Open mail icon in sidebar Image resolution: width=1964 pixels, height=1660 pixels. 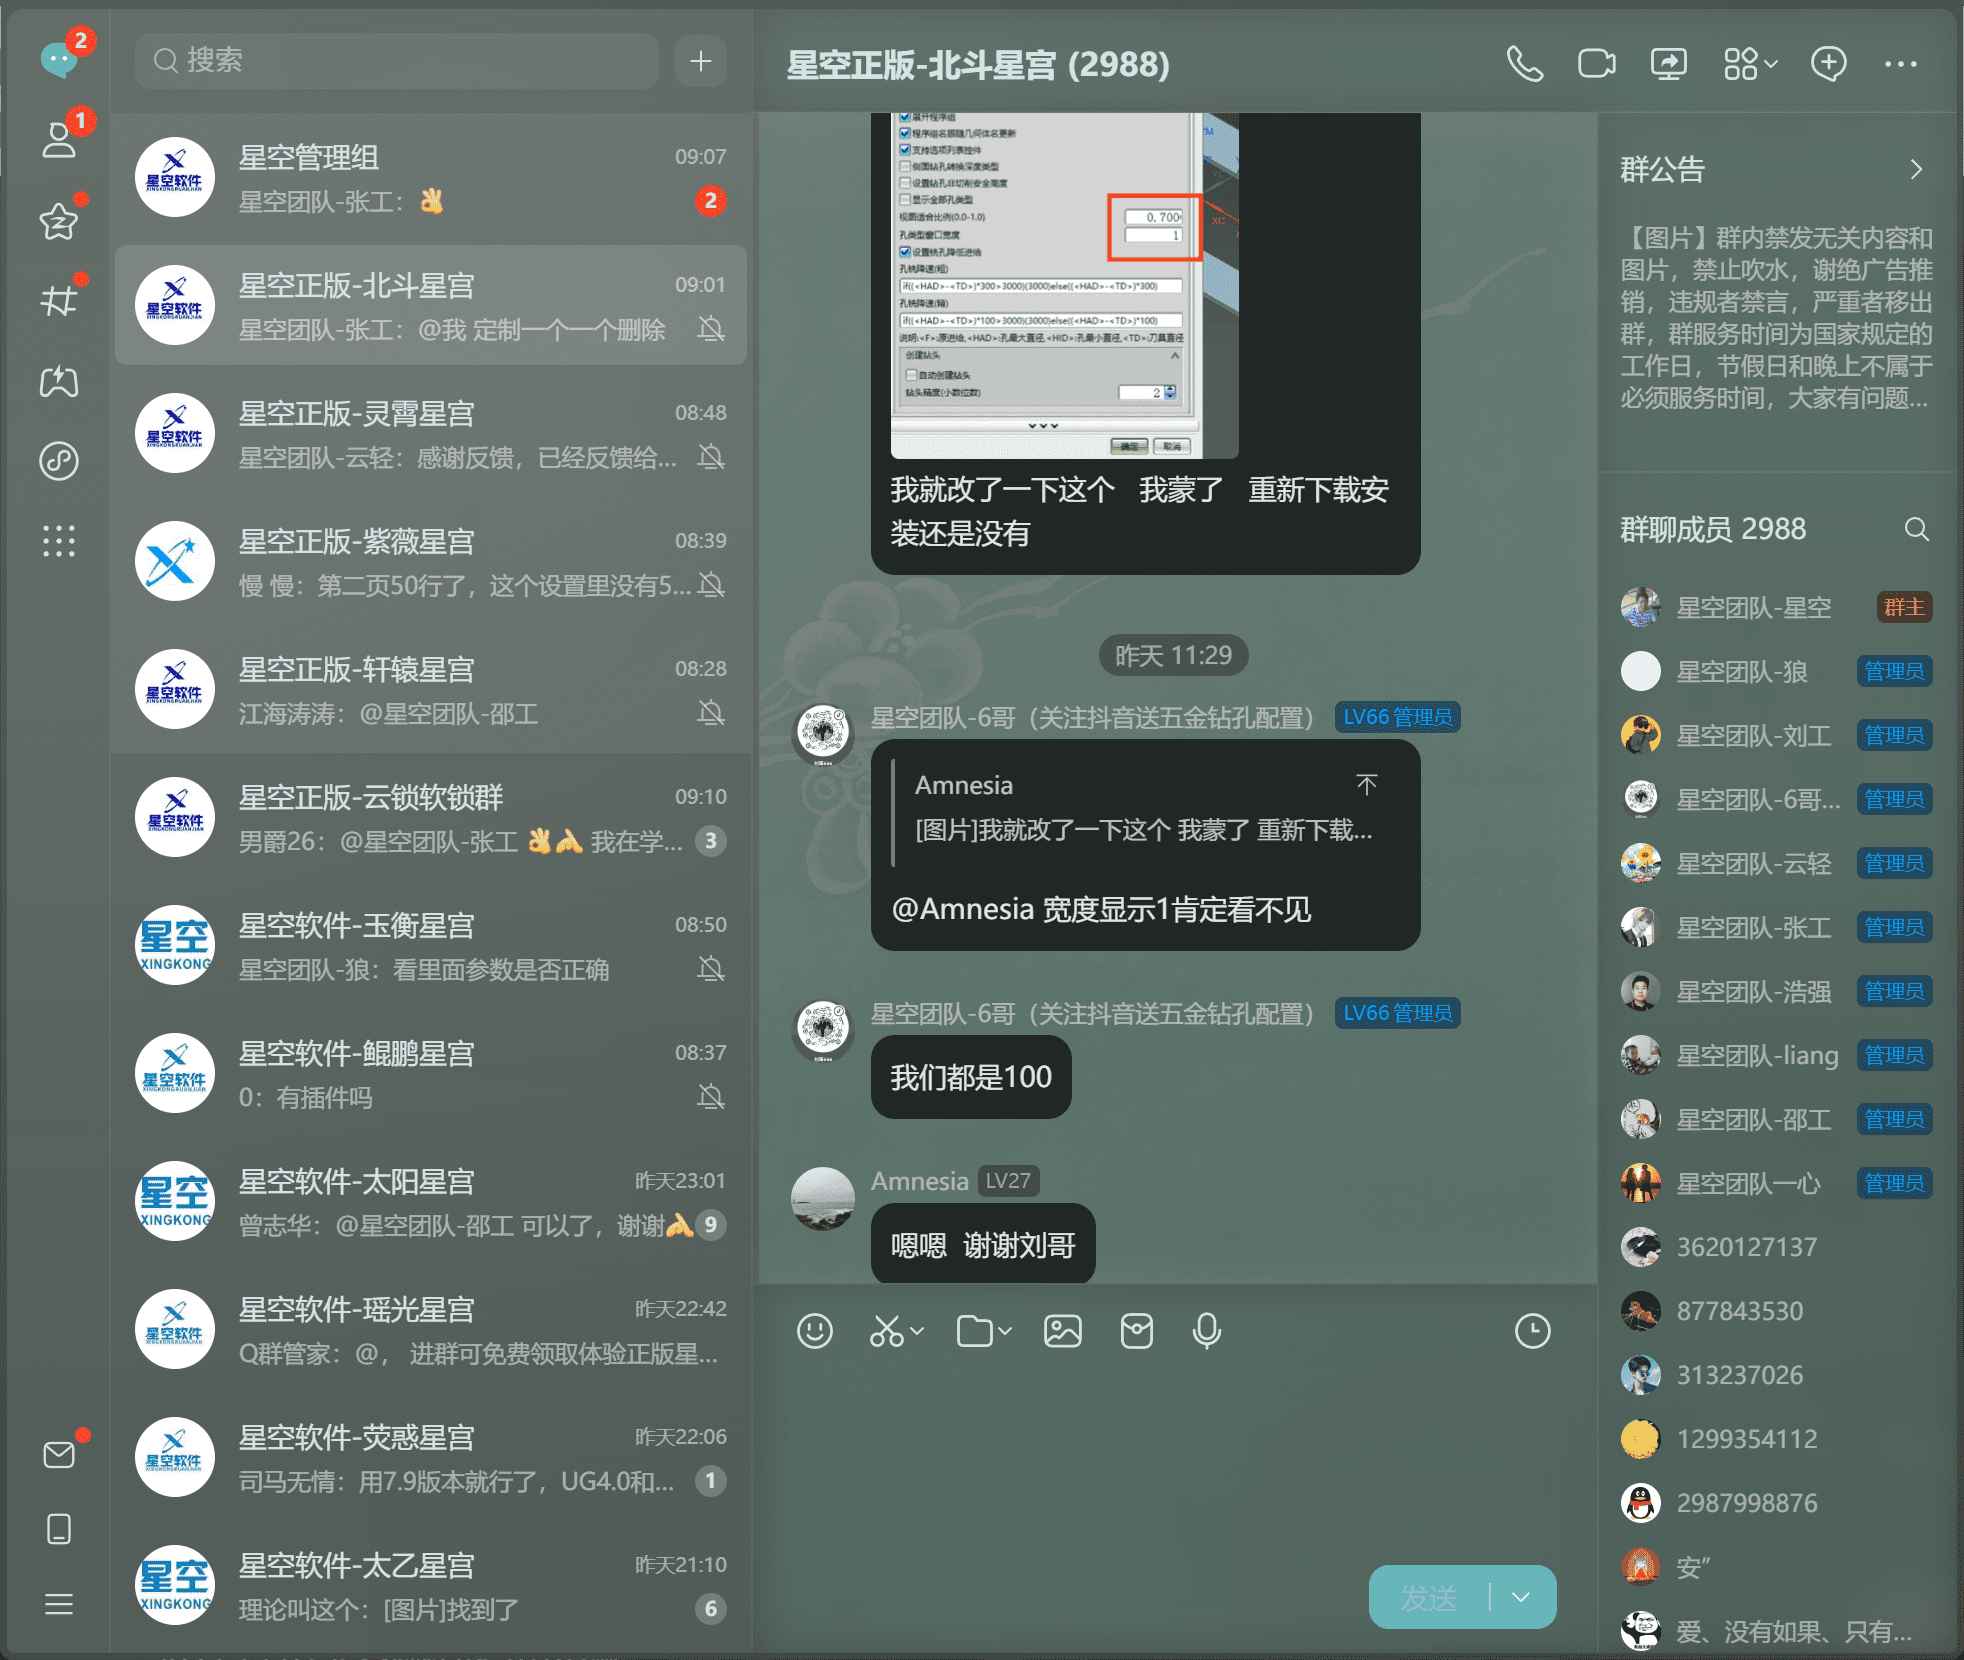tap(59, 1454)
